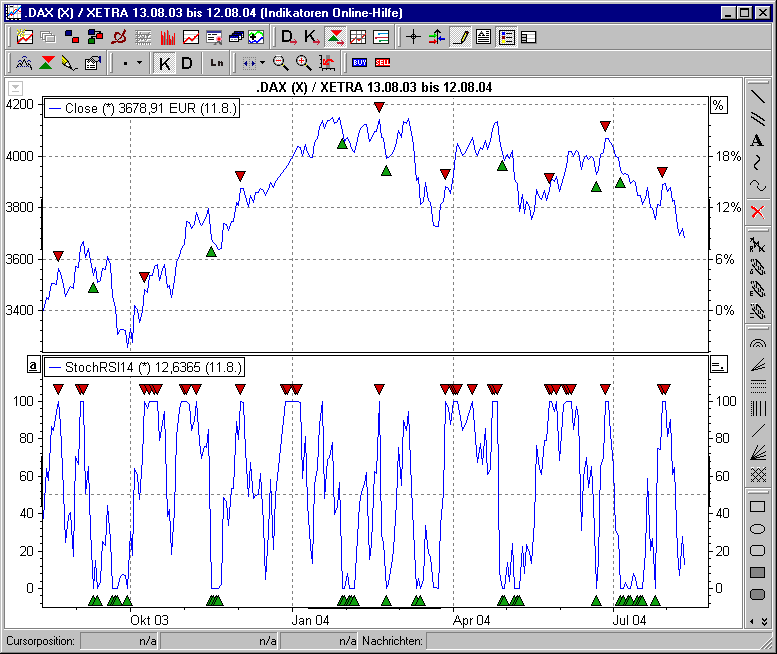Zoom in with the plus magnifier

[303, 63]
